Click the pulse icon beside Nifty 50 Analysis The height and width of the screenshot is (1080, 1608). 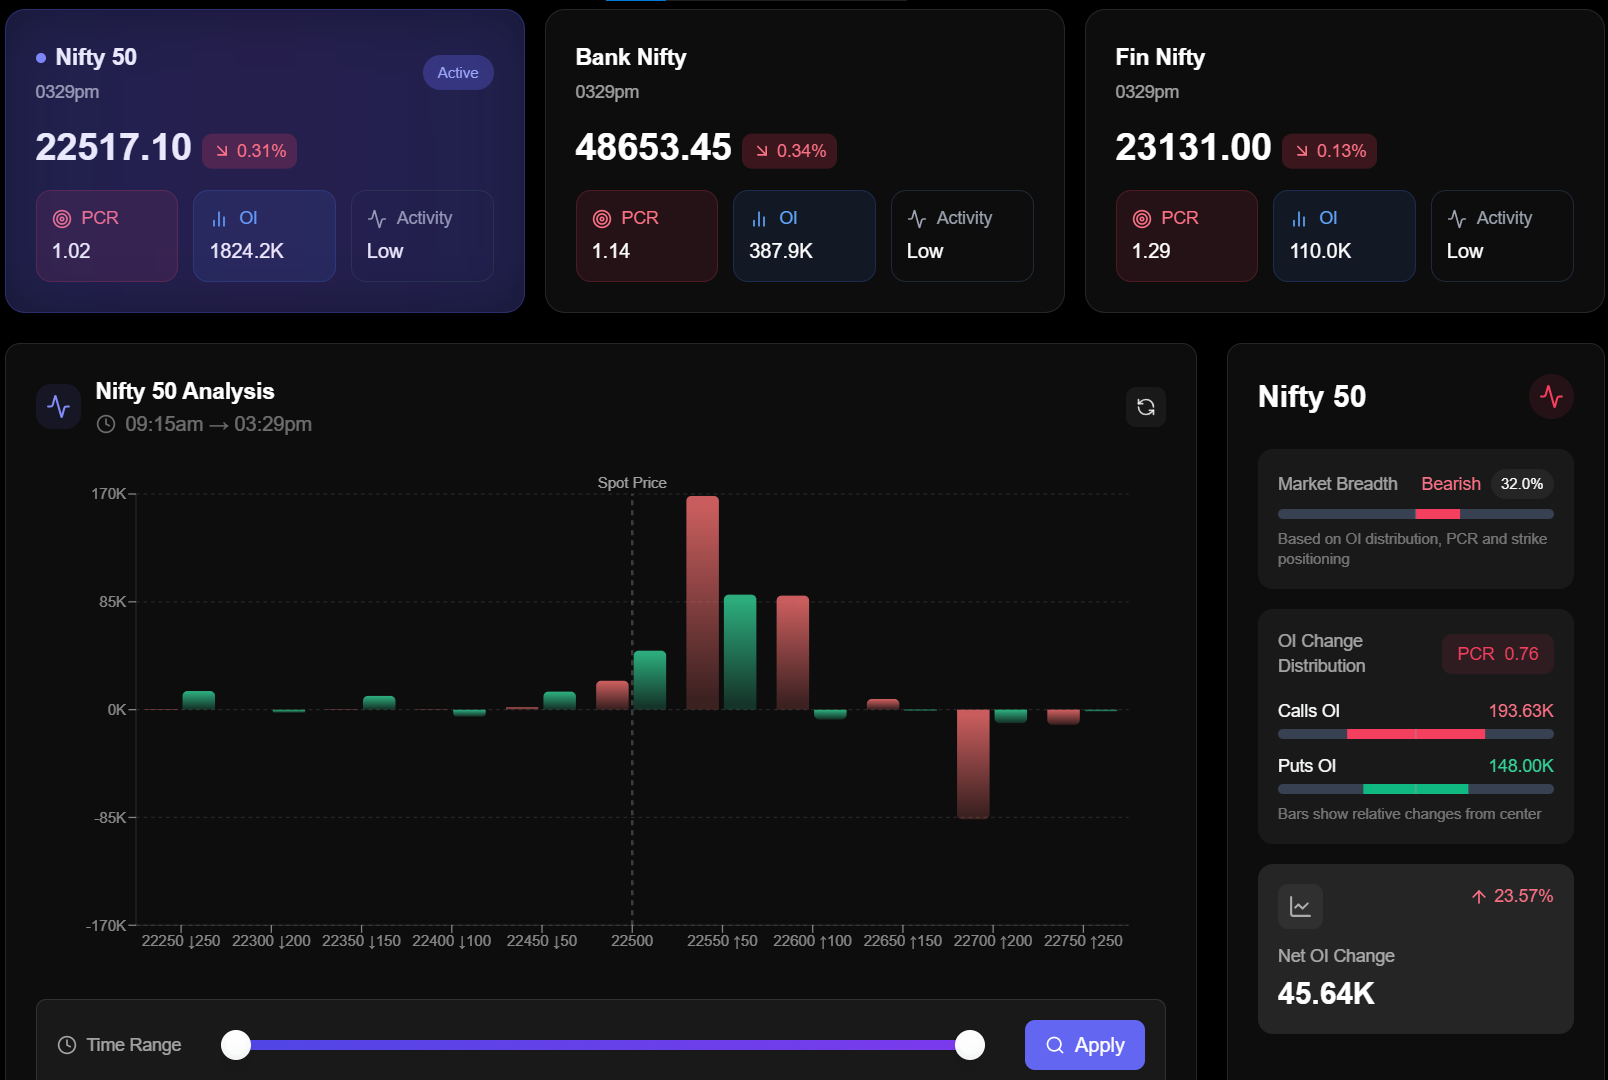click(59, 406)
